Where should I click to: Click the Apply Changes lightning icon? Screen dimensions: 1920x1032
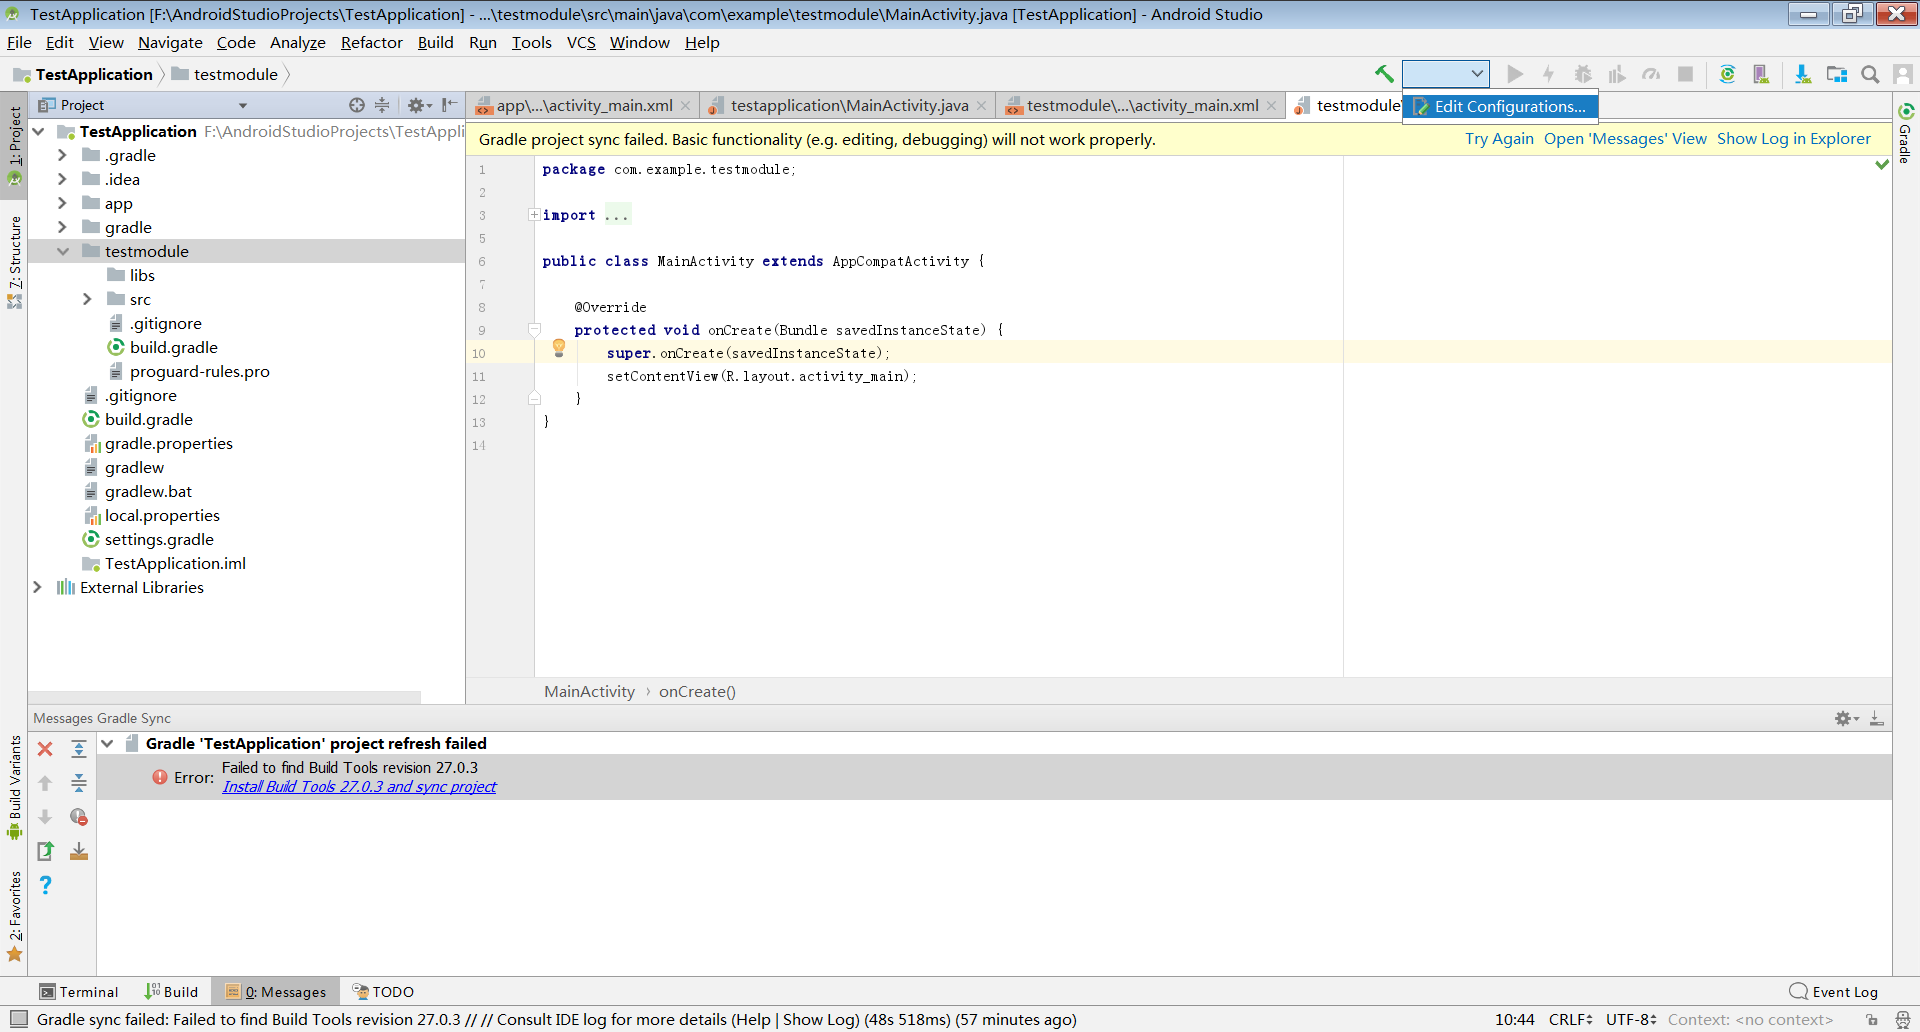click(x=1548, y=74)
